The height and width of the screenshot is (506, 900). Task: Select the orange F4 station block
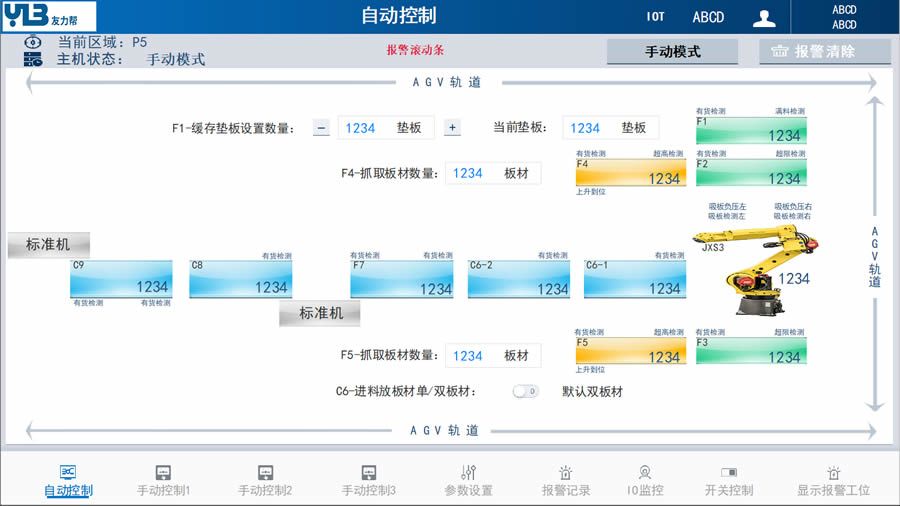(x=631, y=173)
